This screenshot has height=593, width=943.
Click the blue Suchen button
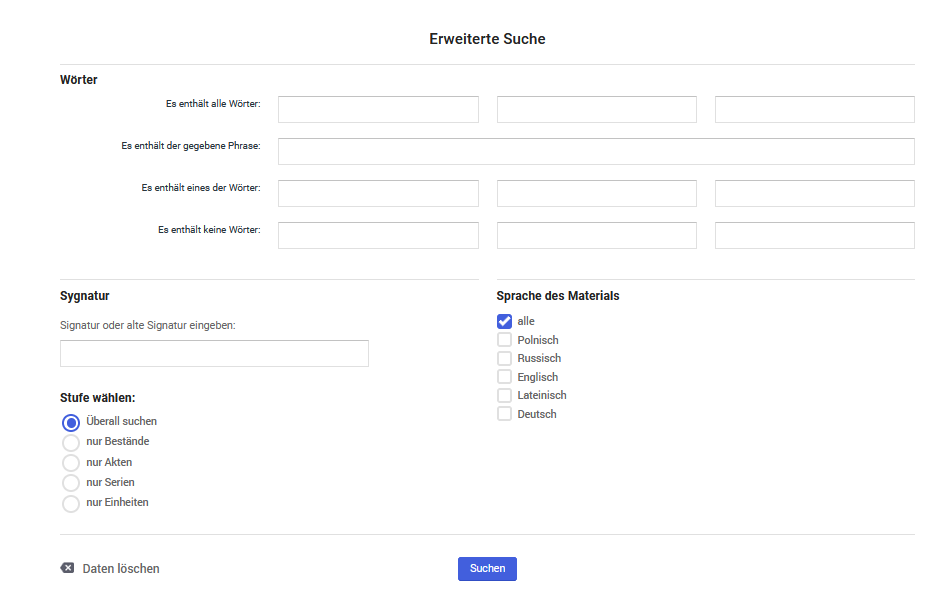(x=487, y=568)
